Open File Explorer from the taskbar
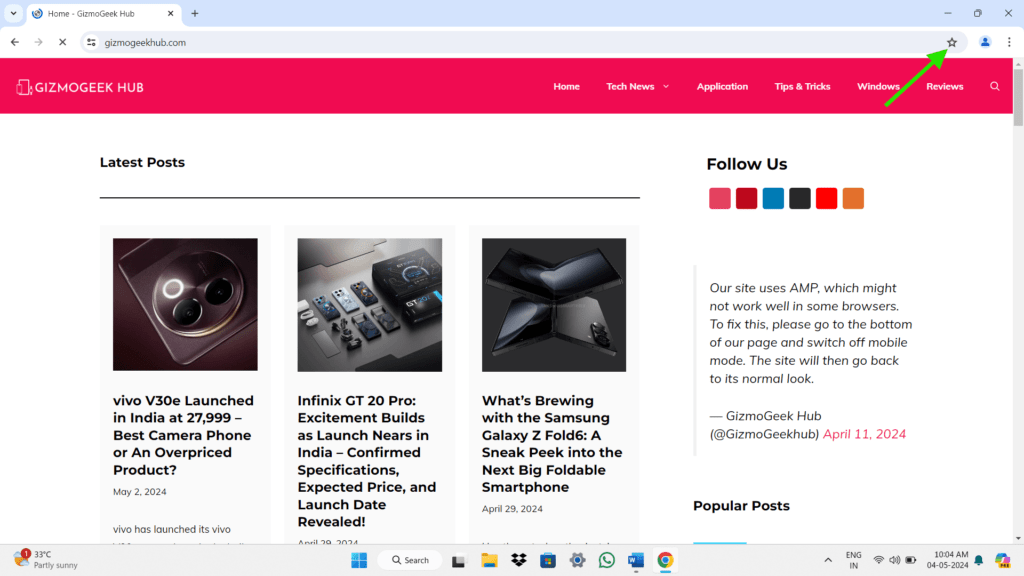The height and width of the screenshot is (576, 1024). [x=489, y=560]
